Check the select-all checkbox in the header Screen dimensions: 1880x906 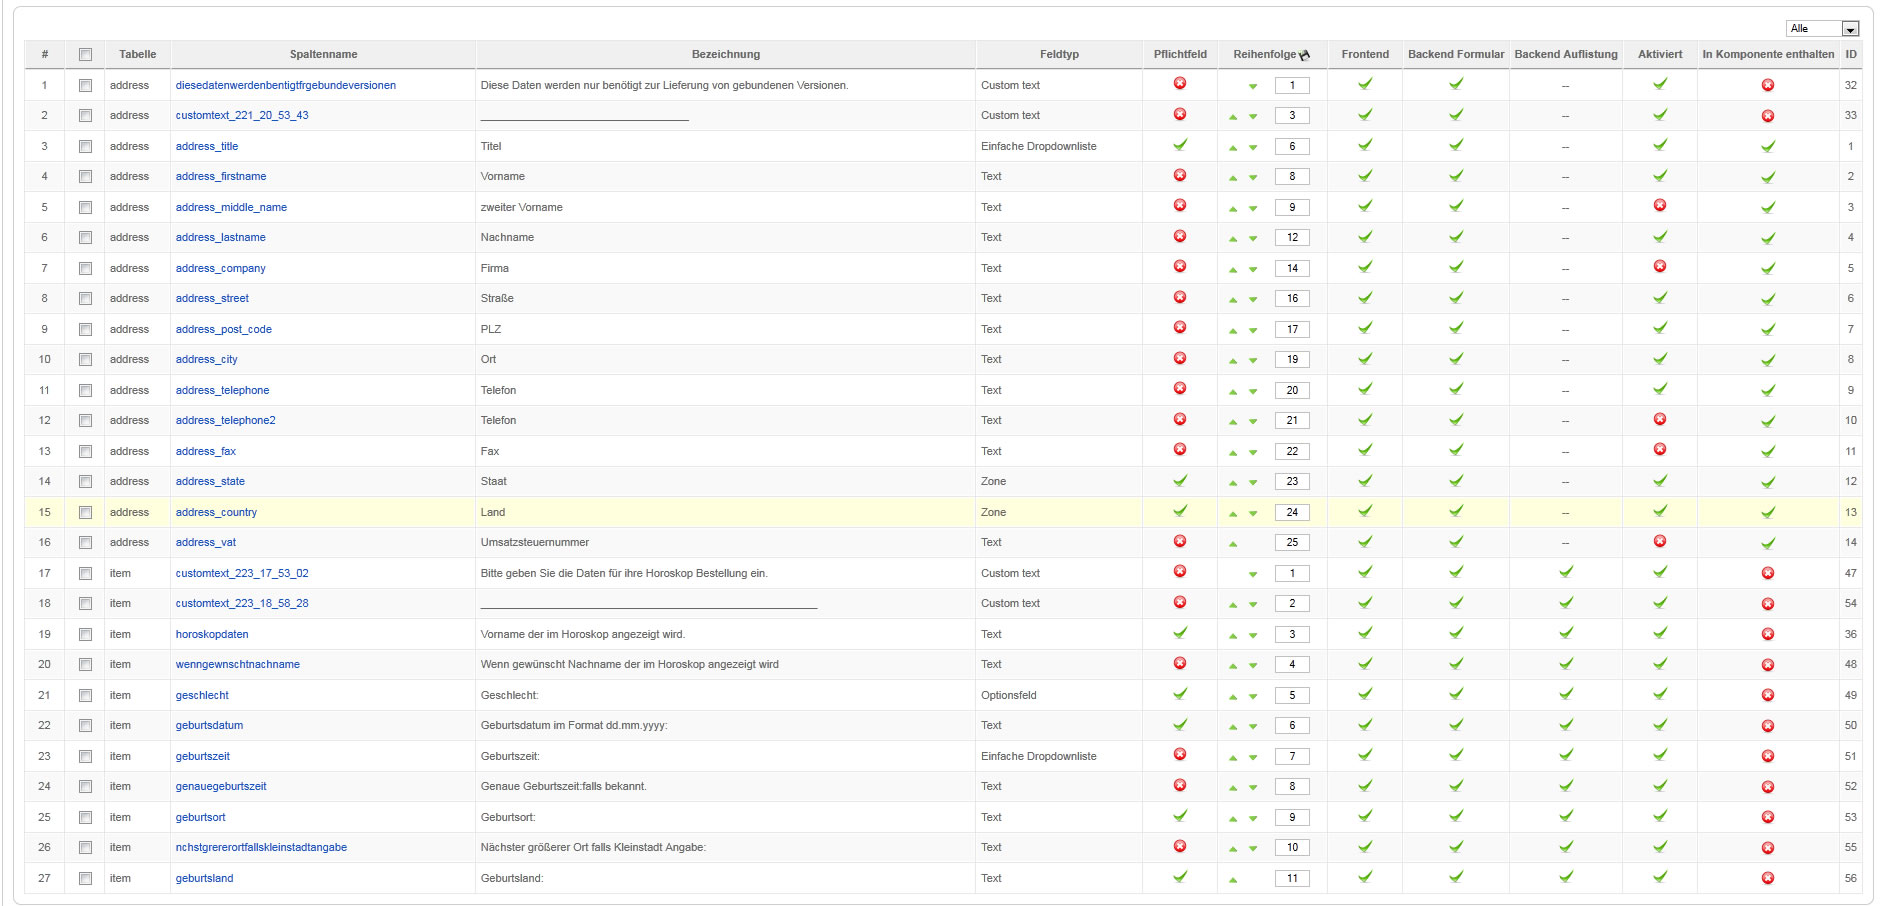(85, 55)
